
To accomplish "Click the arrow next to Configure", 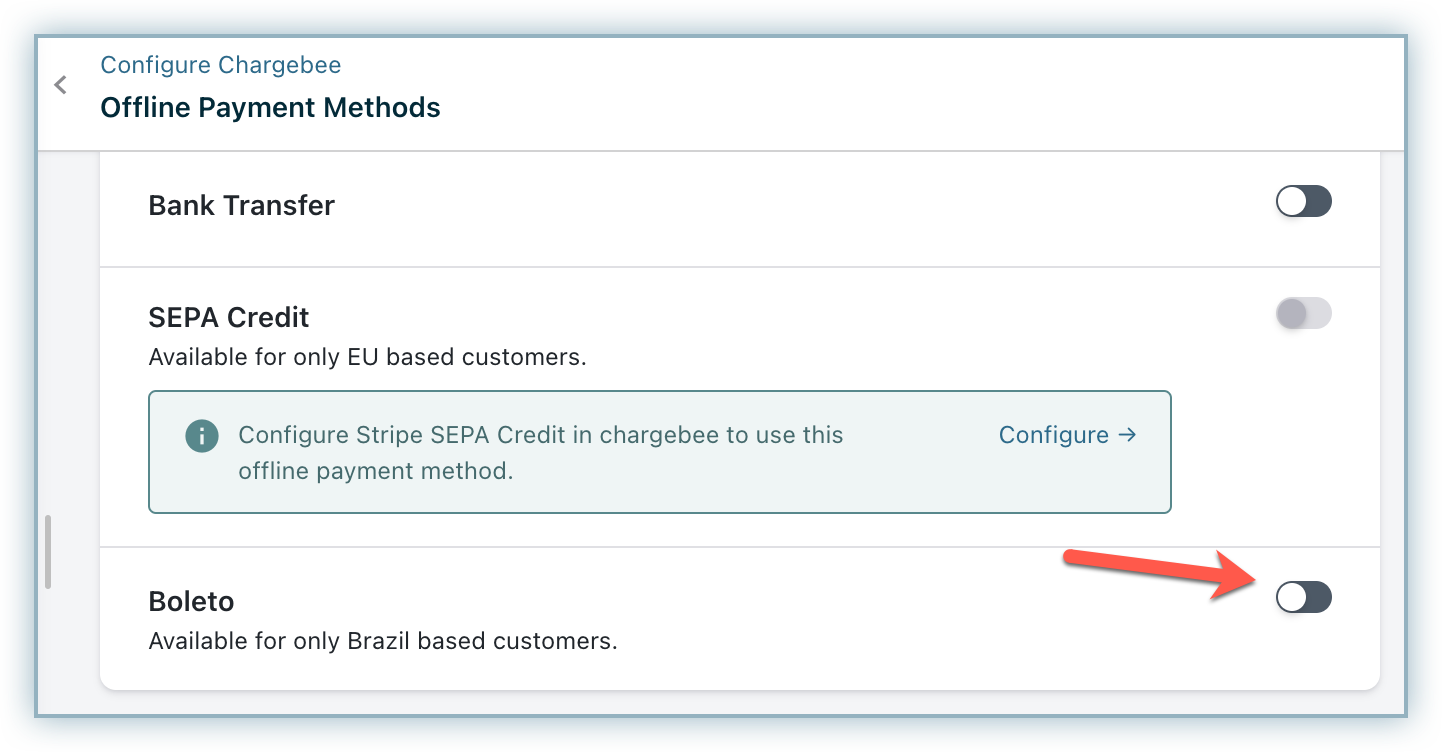I will click(1127, 435).
